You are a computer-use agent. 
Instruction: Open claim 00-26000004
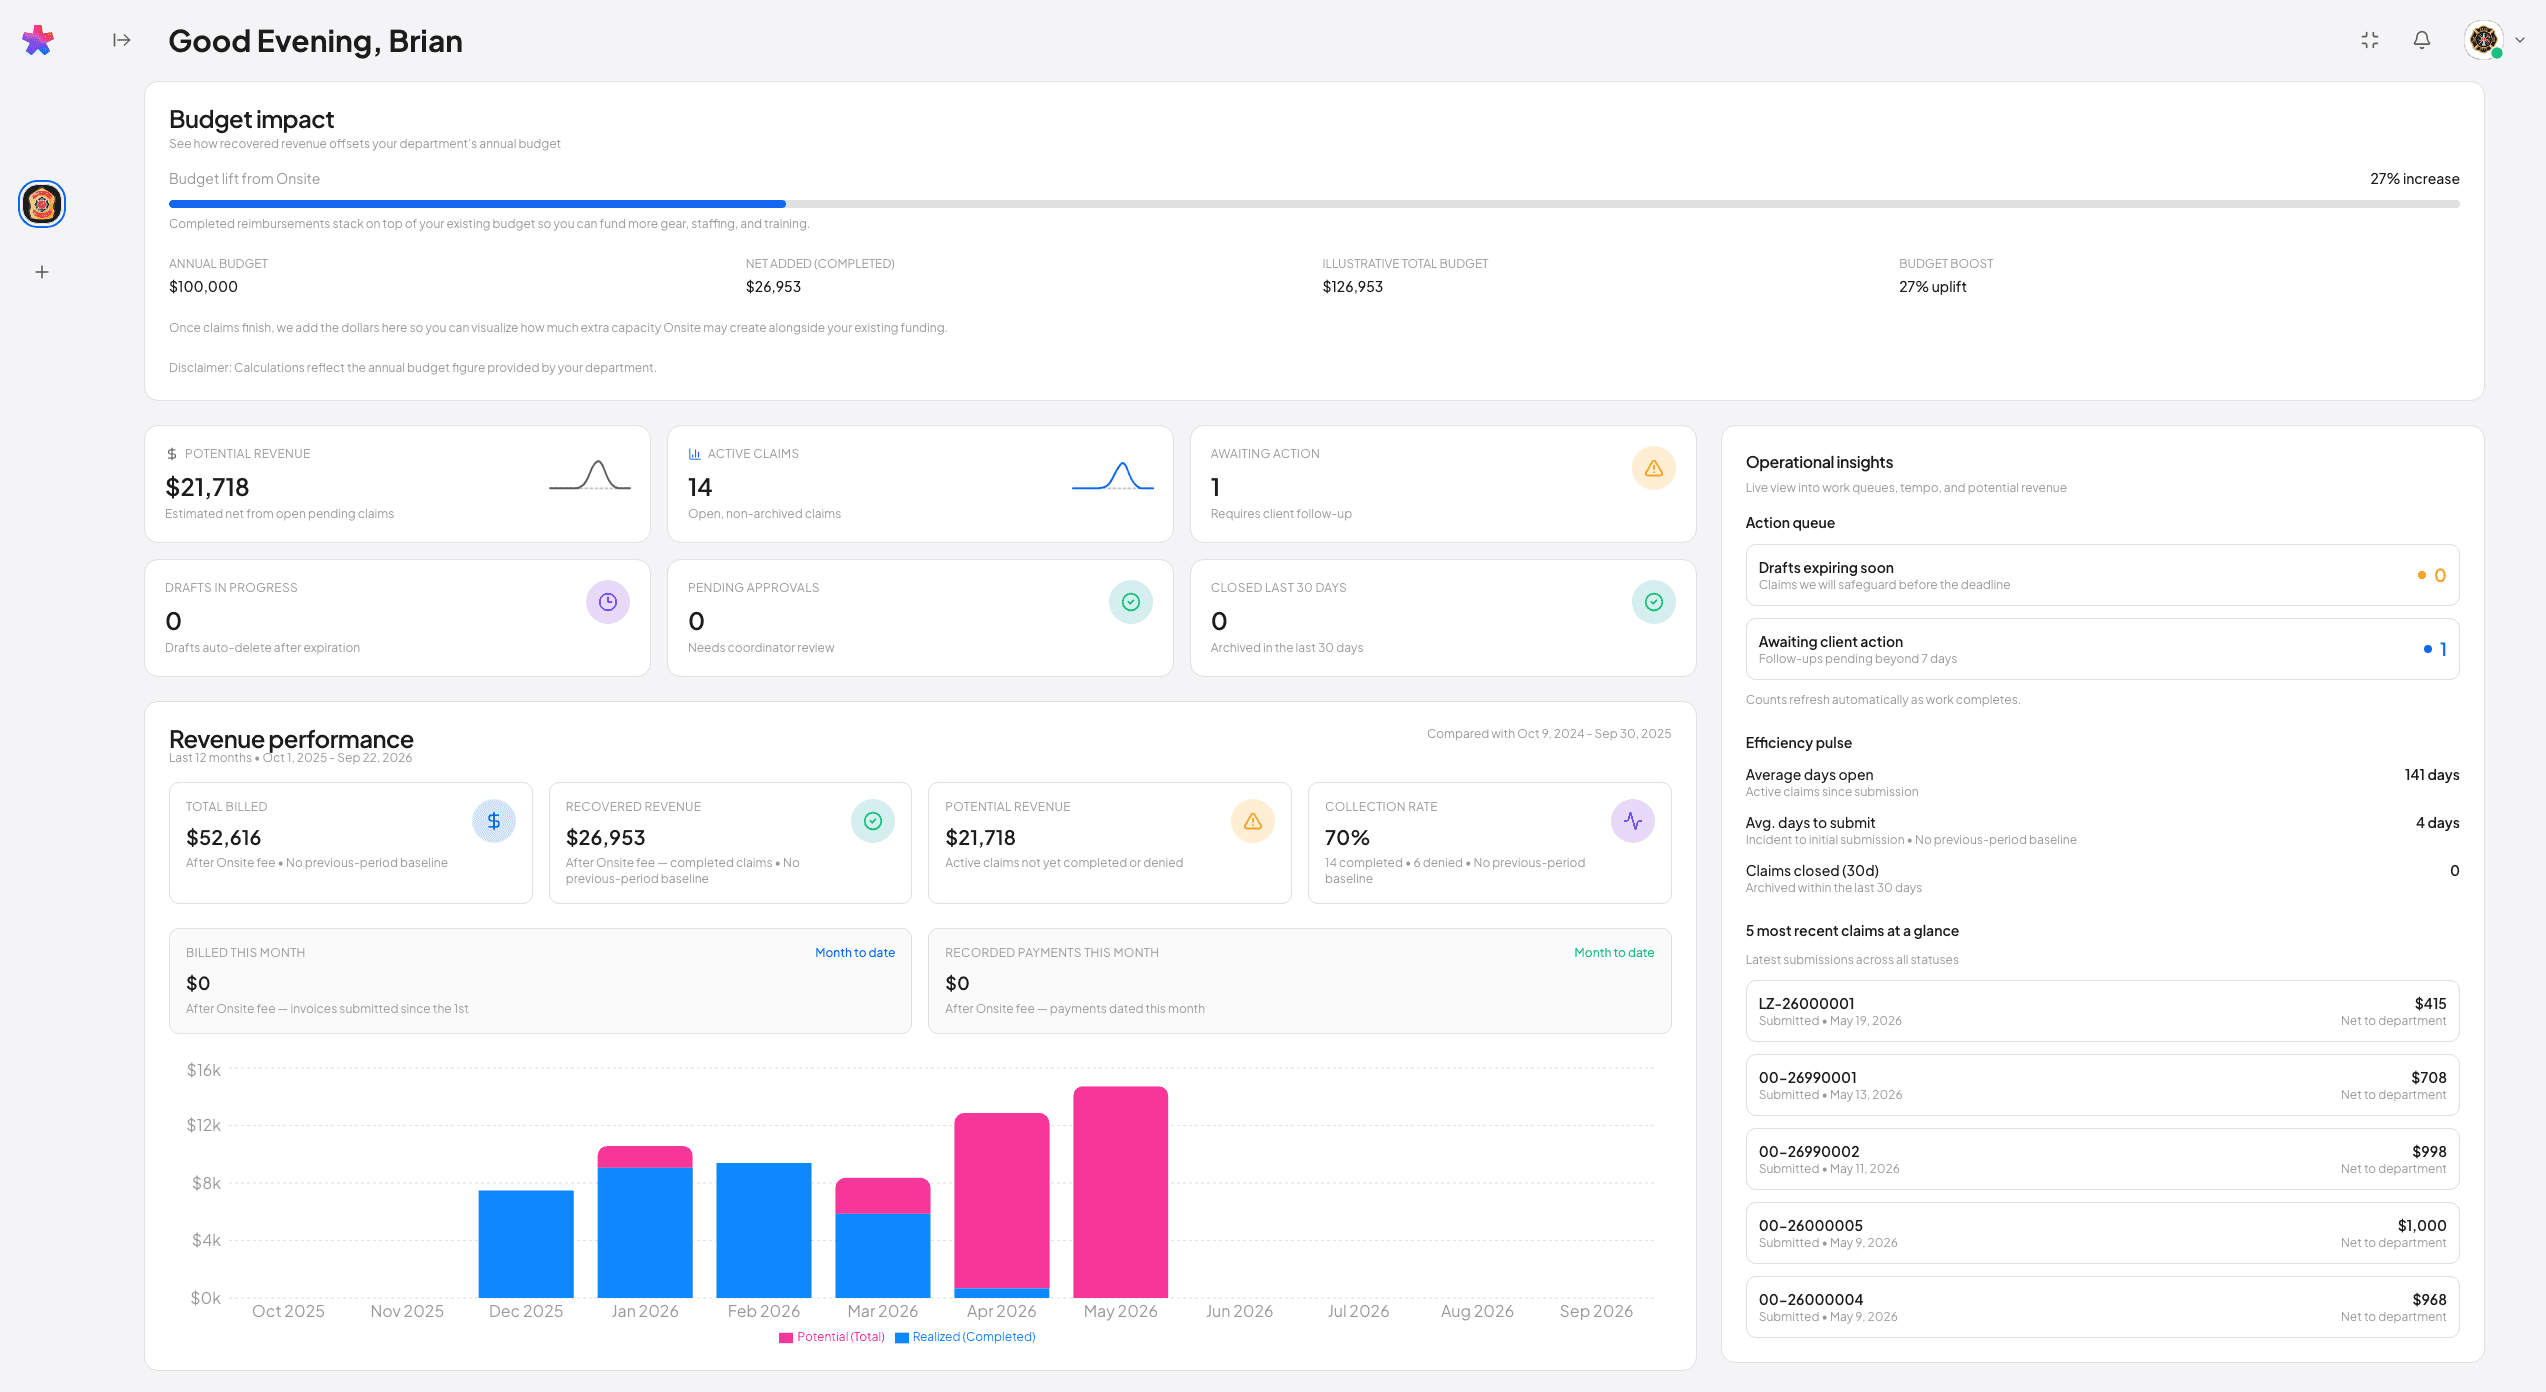tap(2102, 1307)
